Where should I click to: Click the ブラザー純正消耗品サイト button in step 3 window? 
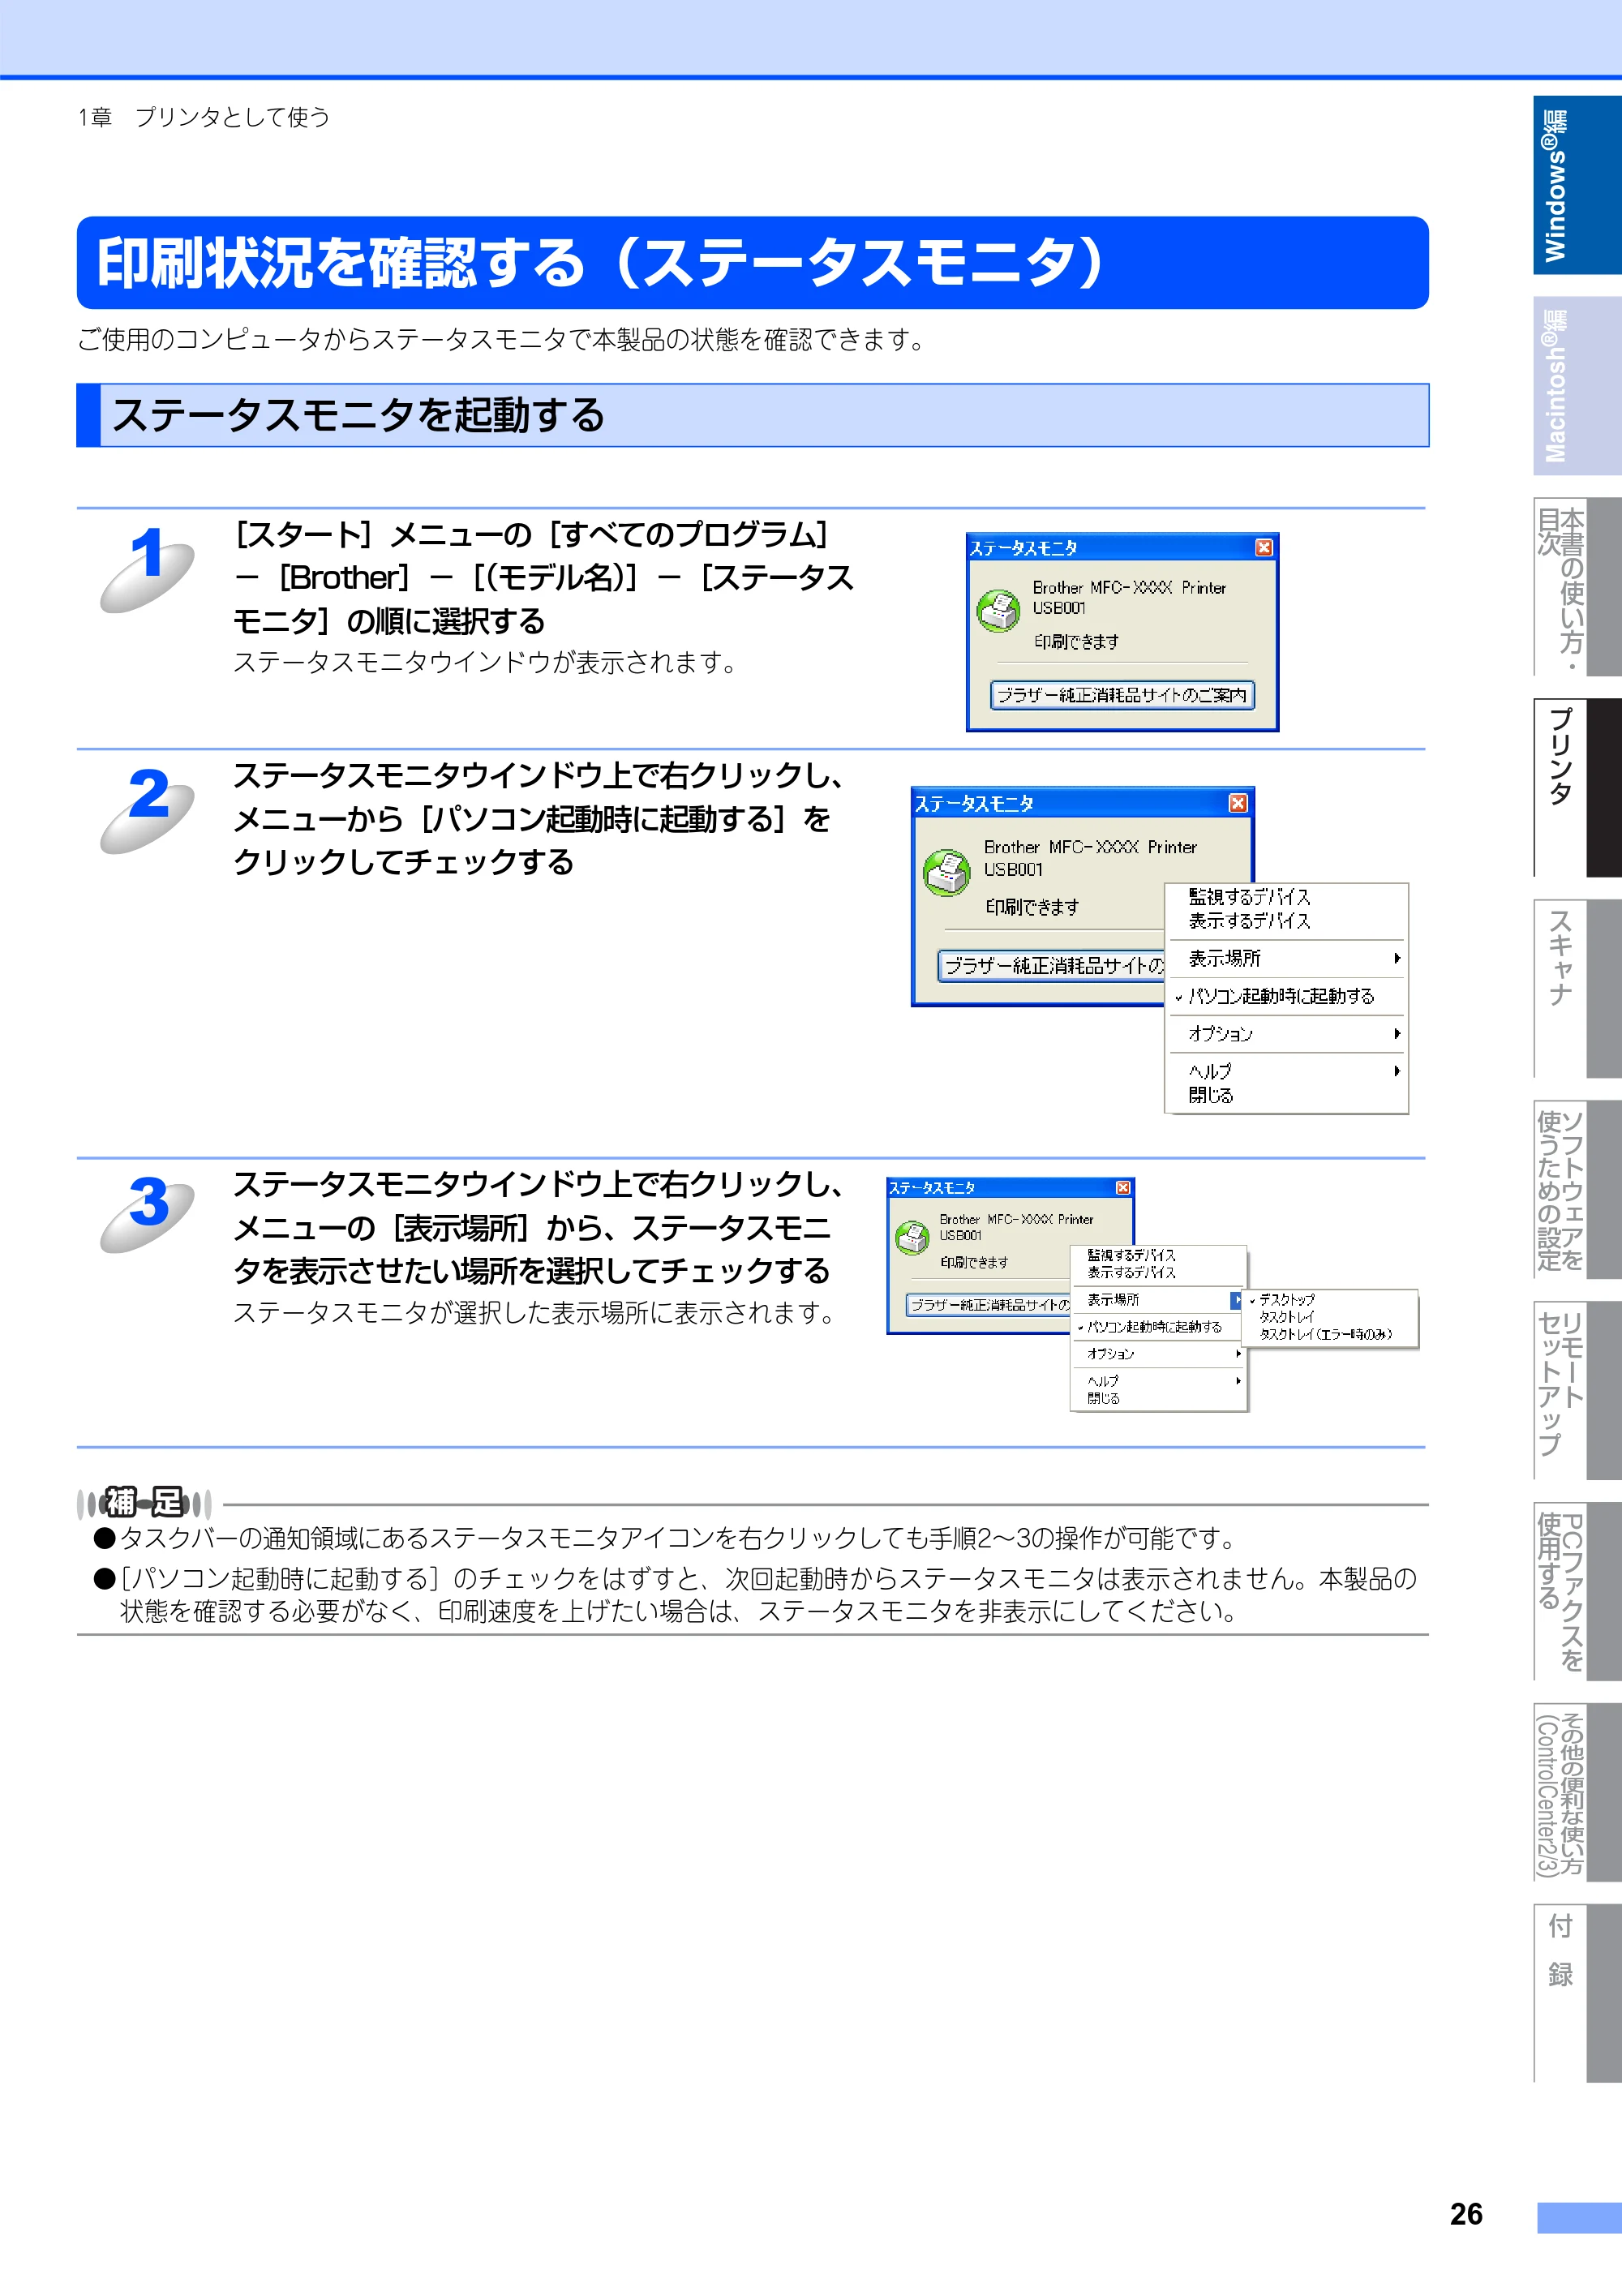coord(988,1305)
